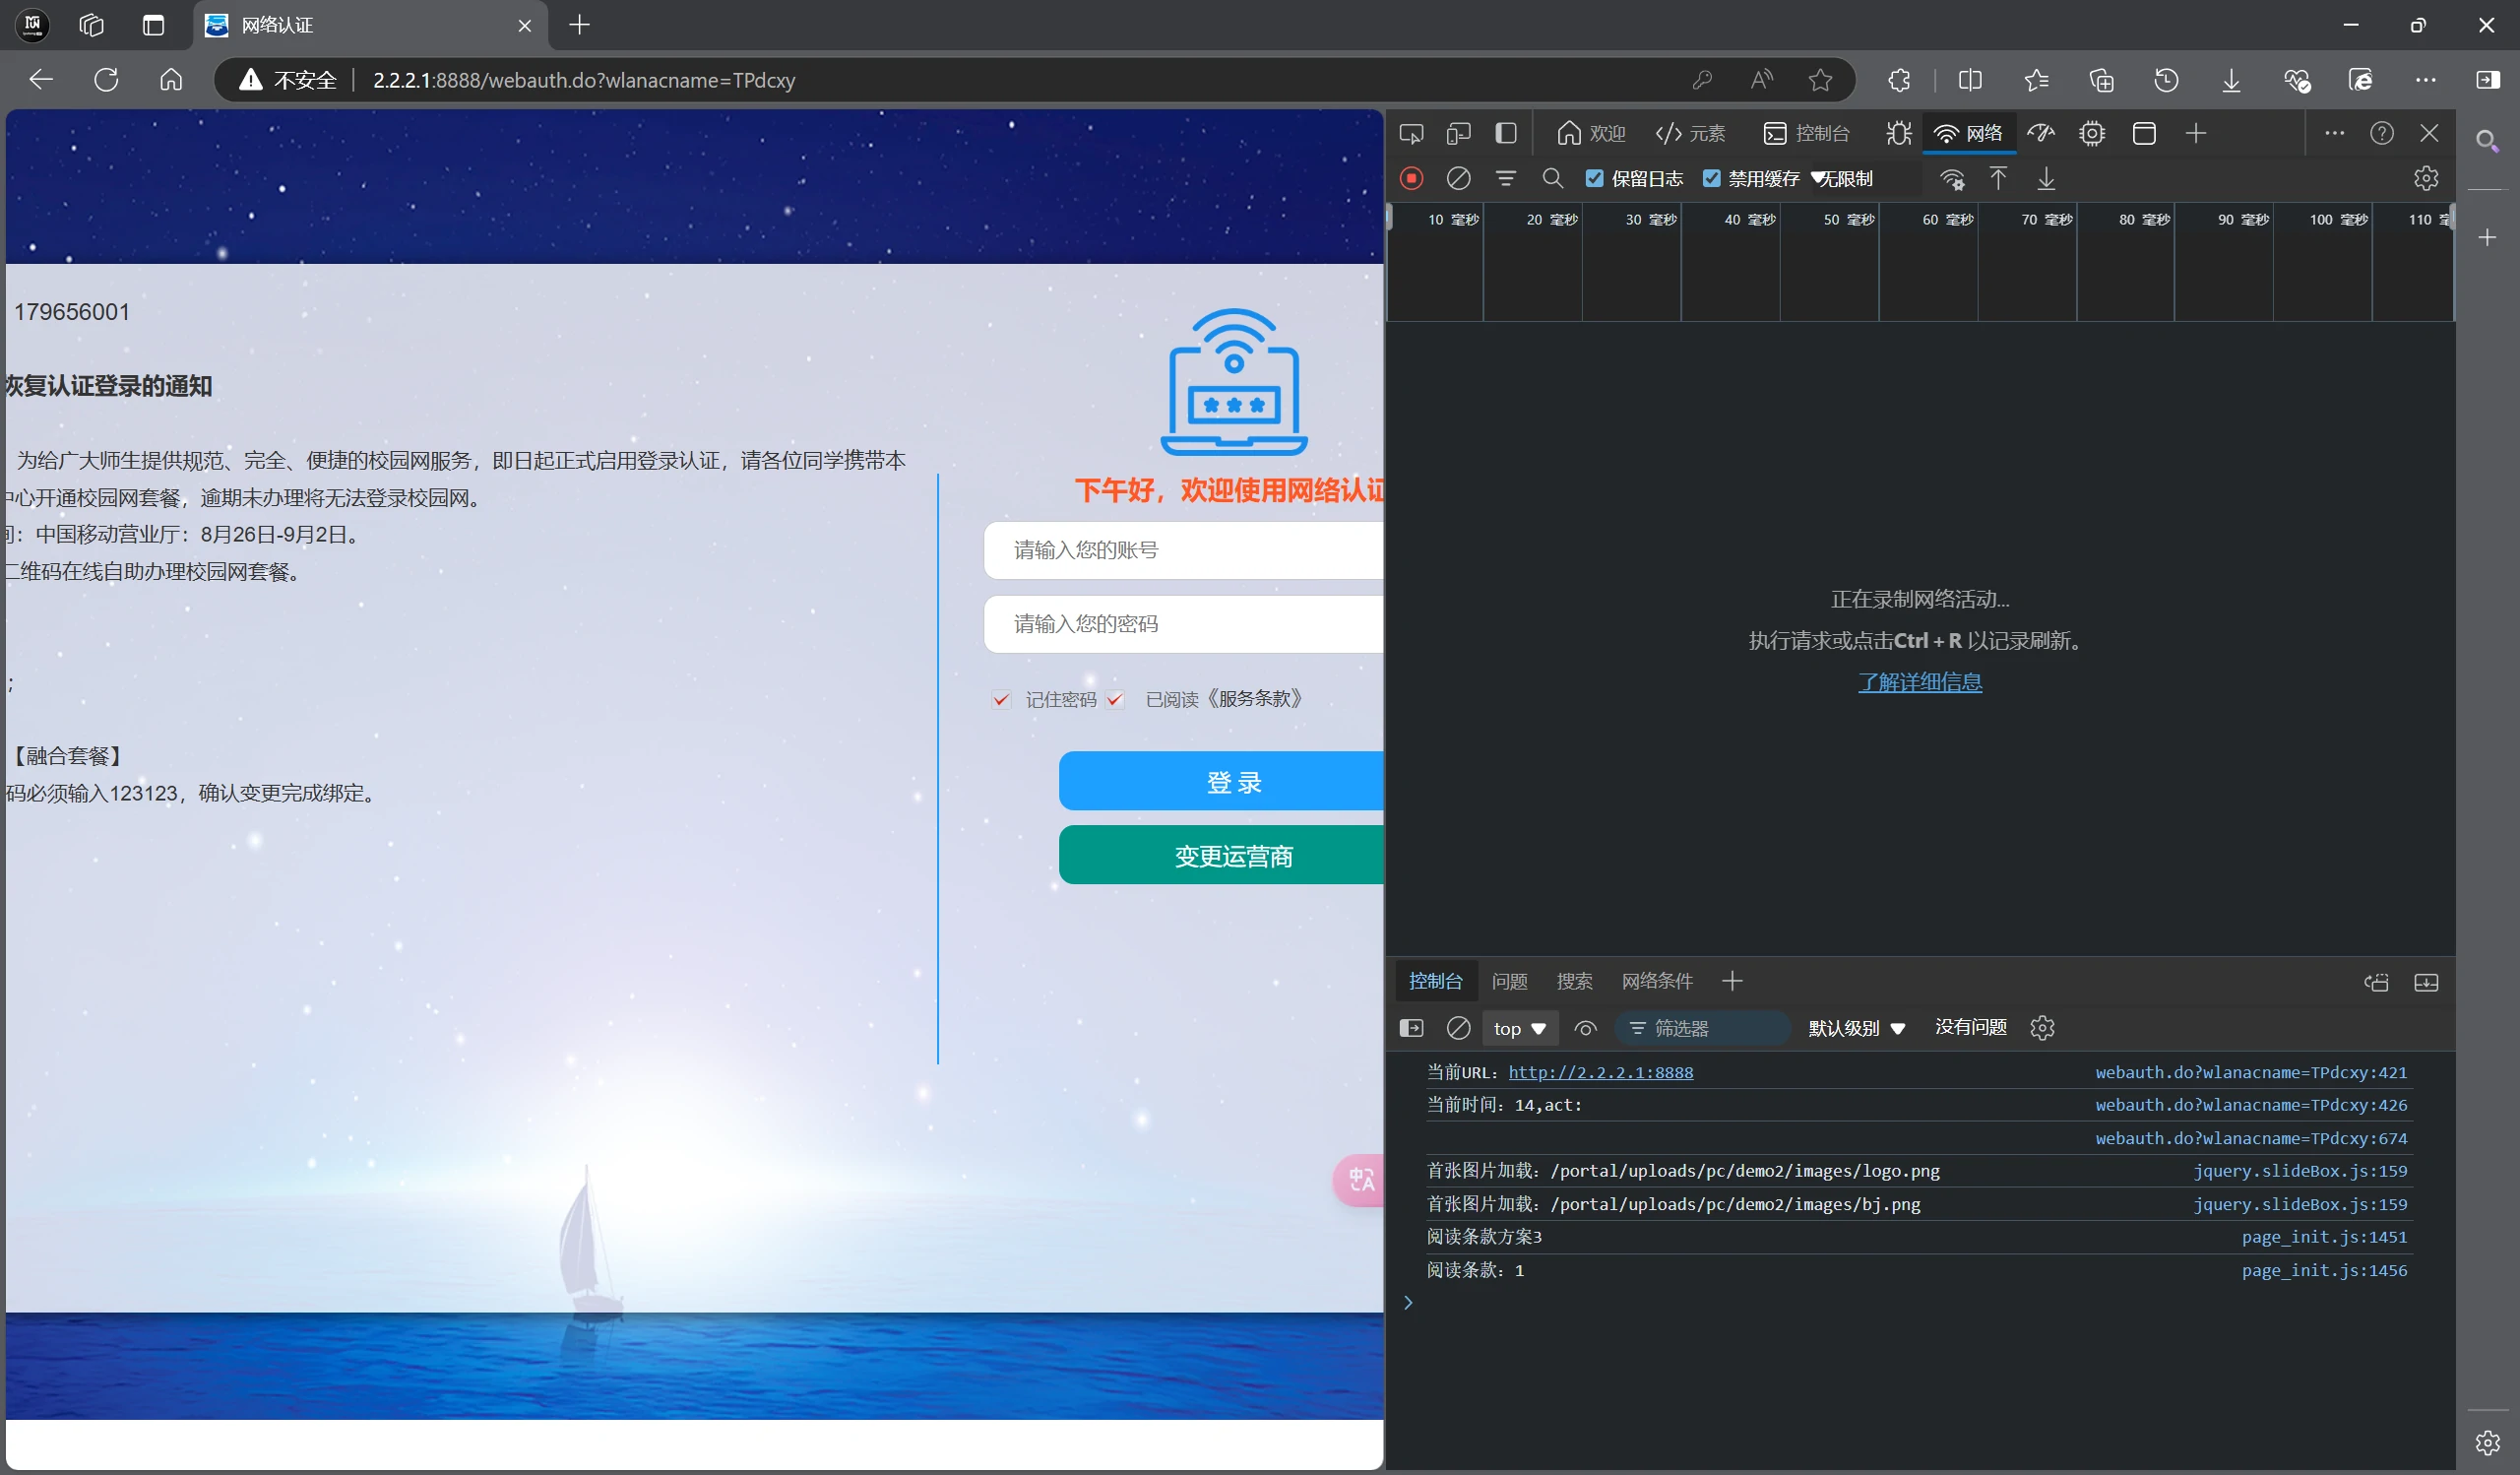2520x1475 pixels.
Task: Create live expression eye icon
Action: (x=1585, y=1028)
